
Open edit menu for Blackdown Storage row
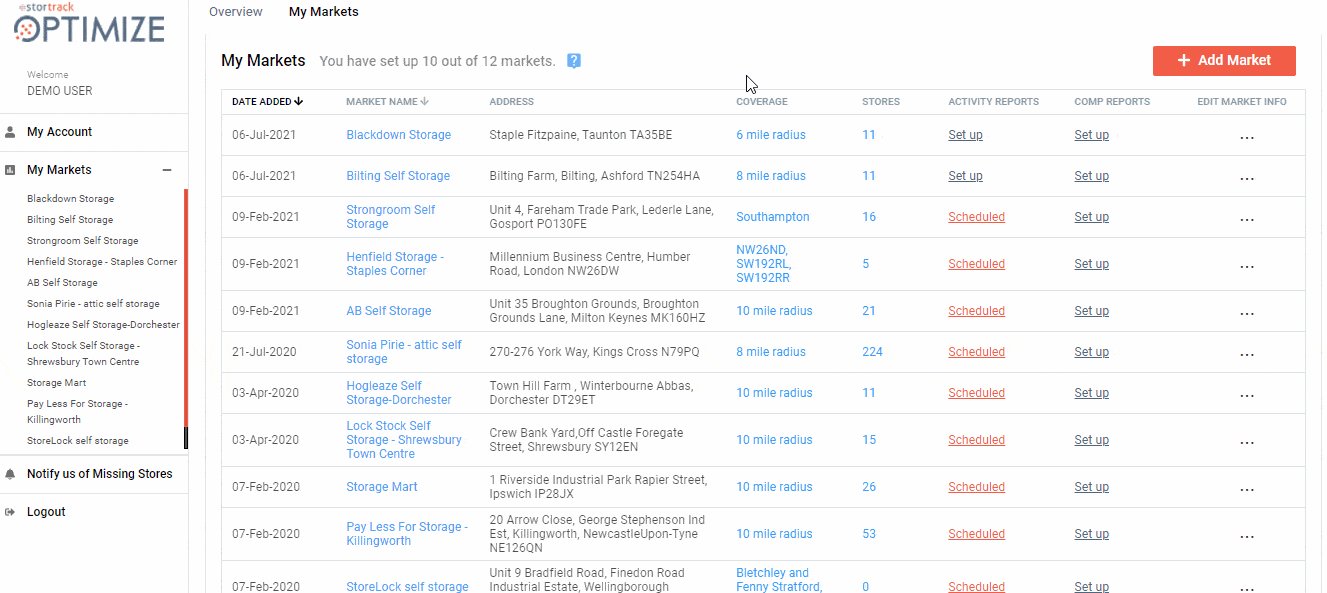pos(1247,138)
